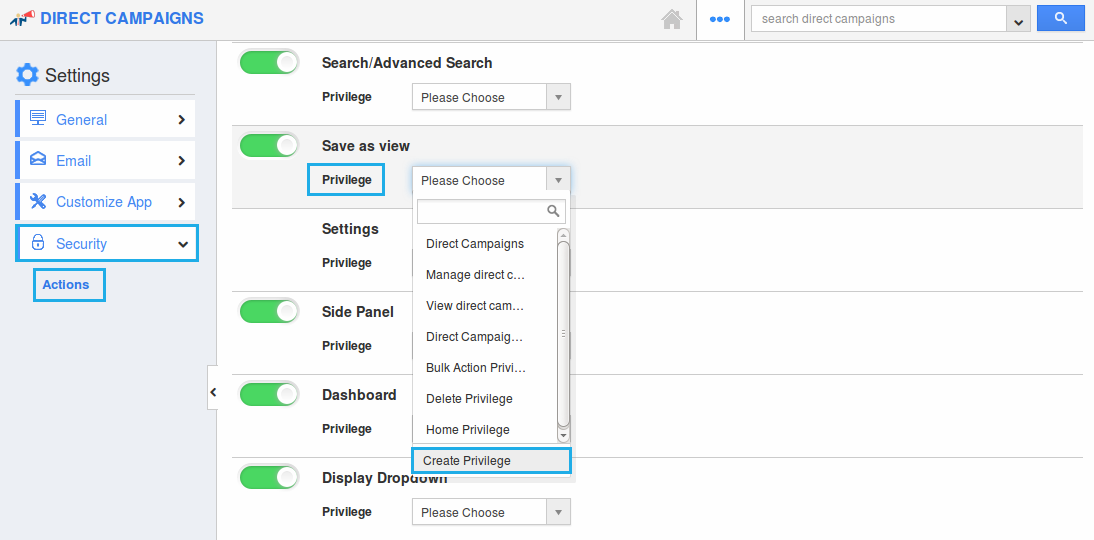Turn off the Display Dropdown toggle
This screenshot has width=1094, height=540.
(269, 477)
